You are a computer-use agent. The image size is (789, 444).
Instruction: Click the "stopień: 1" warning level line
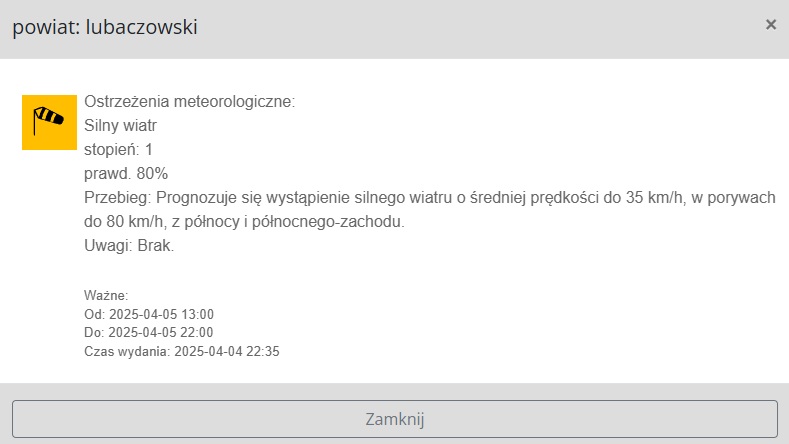point(118,150)
